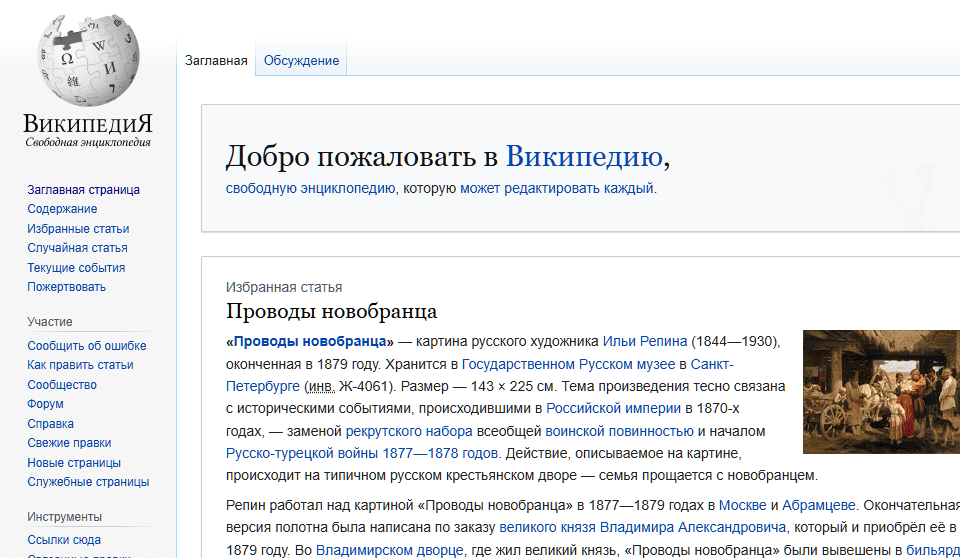Open Текущие события page

tap(76, 268)
